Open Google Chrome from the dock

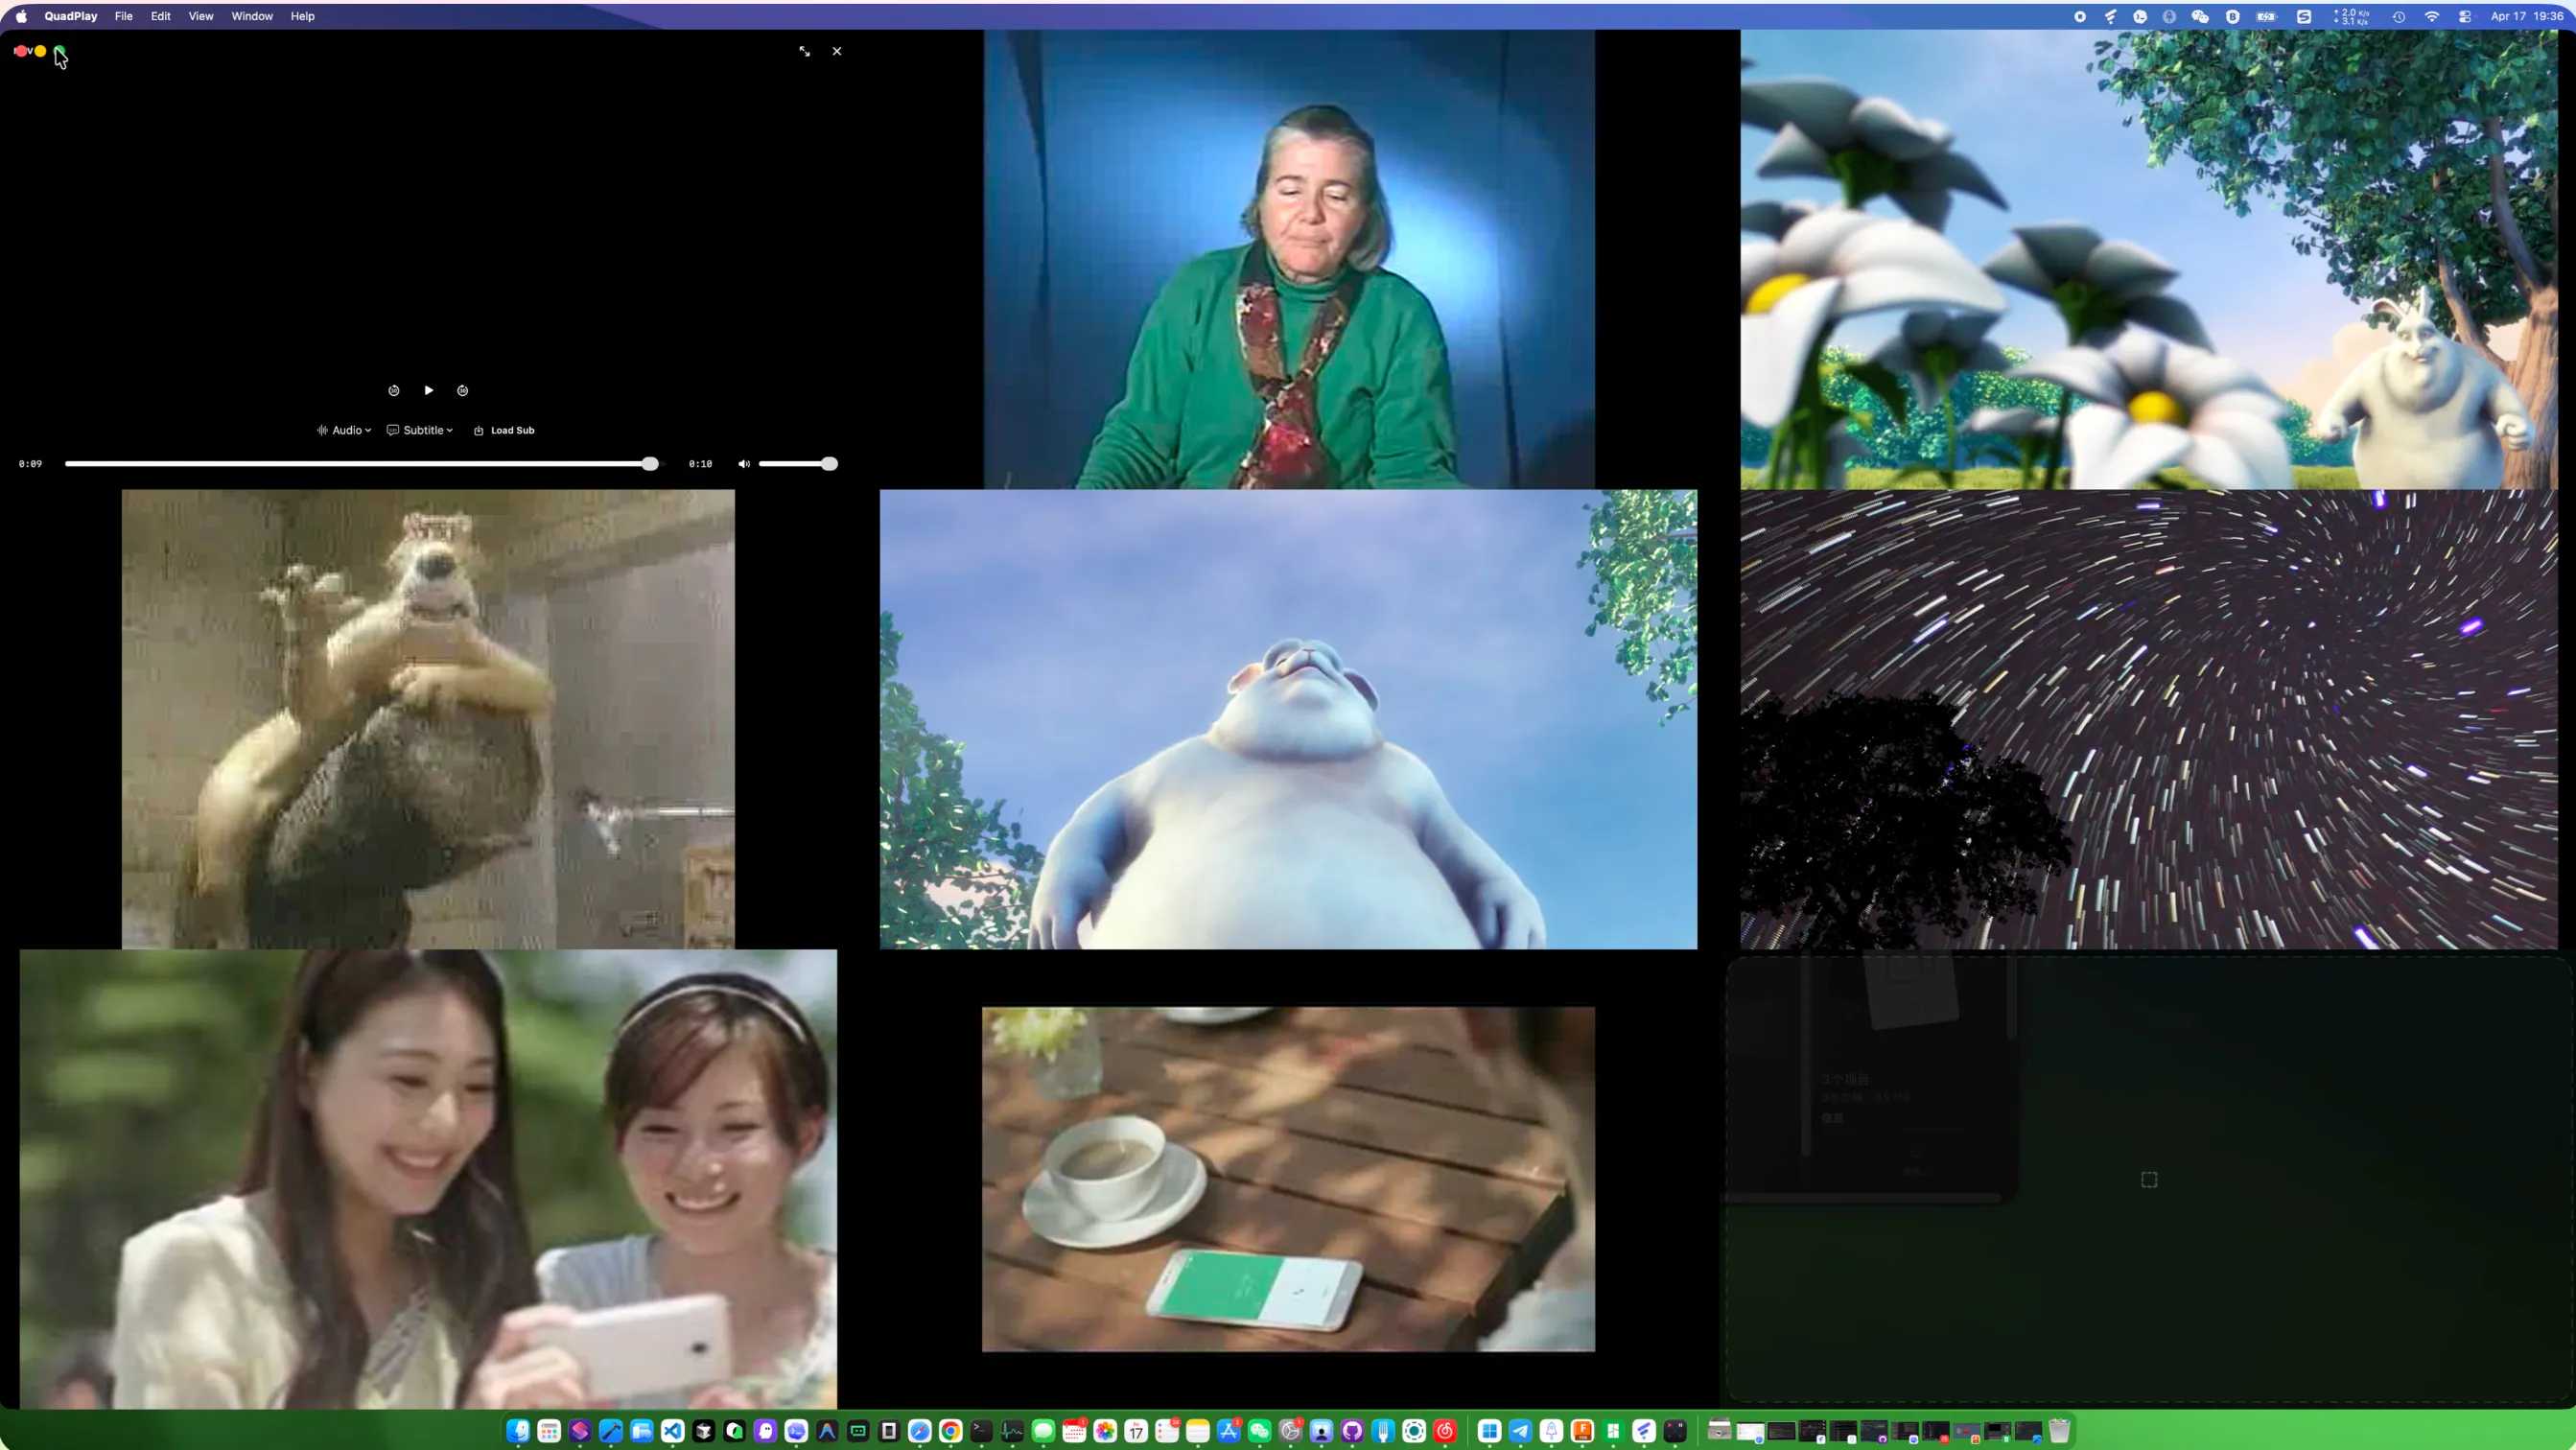point(951,1431)
